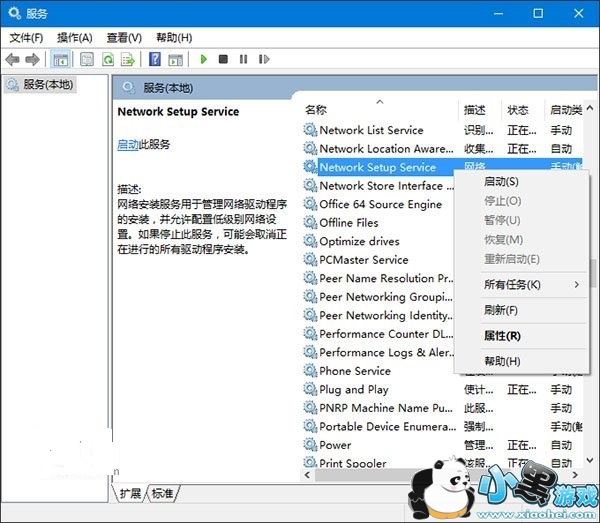Click the Back arrow in the toolbar
This screenshot has height=523, width=600.
[14, 60]
